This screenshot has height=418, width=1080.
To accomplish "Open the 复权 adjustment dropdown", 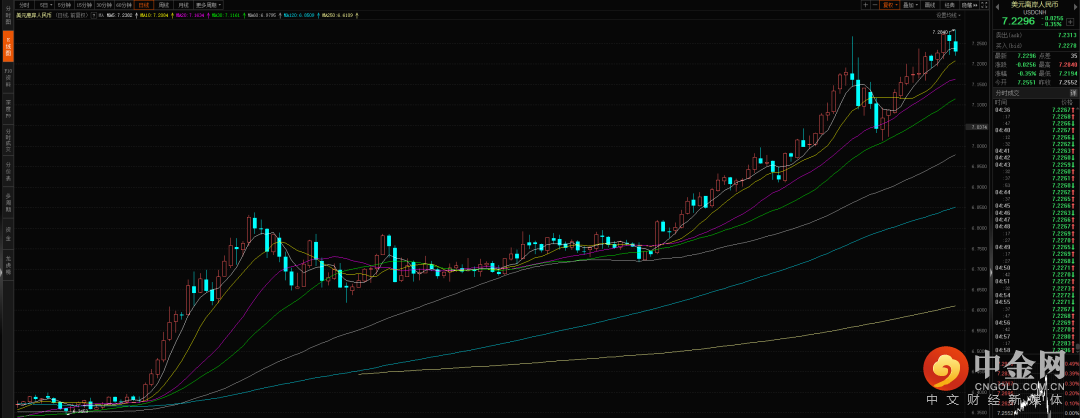I will click(x=889, y=5).
